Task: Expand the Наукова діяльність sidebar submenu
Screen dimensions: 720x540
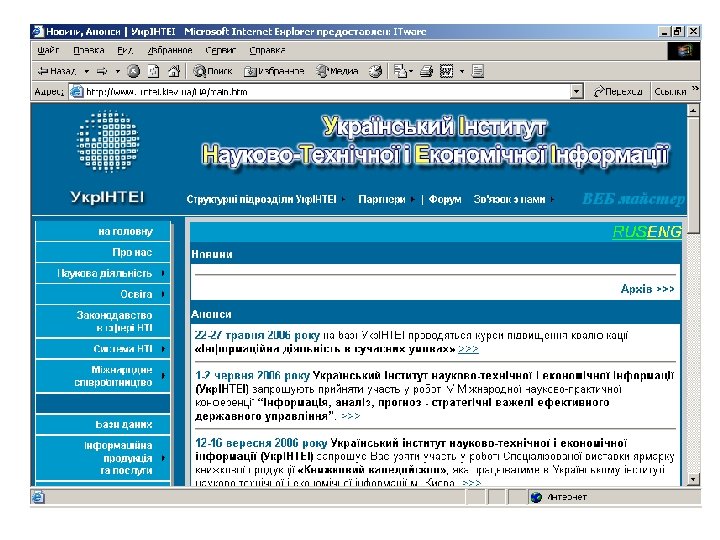Action: pyautogui.click(x=103, y=273)
